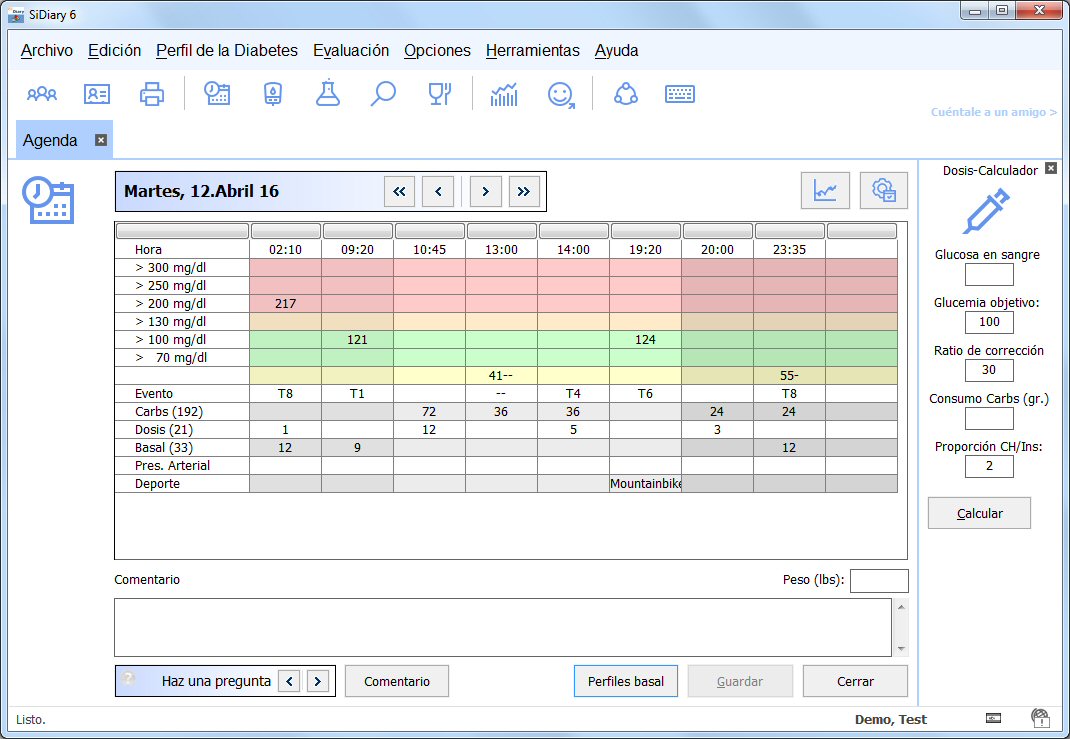Open the printer icon in toolbar
1070x739 pixels.
click(152, 94)
